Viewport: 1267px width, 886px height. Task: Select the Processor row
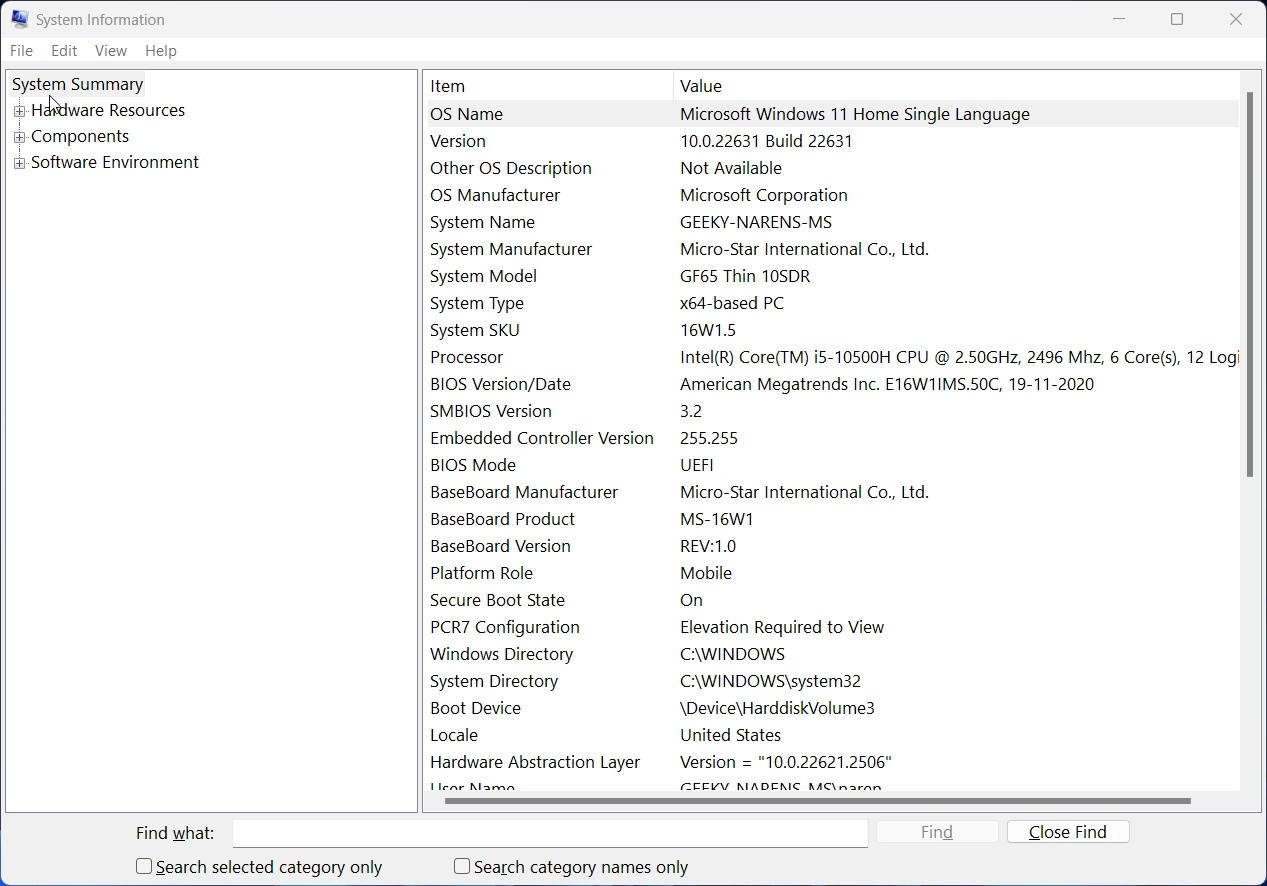point(833,357)
